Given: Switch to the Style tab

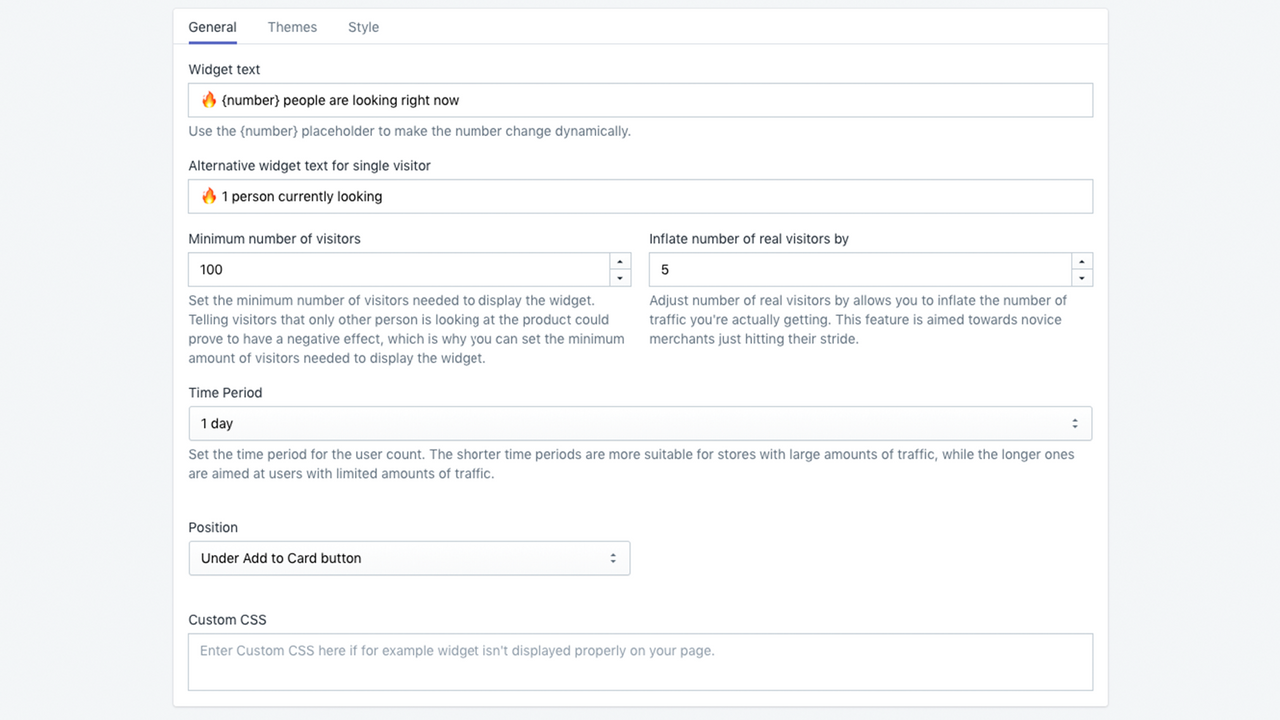Looking at the screenshot, I should point(363,27).
